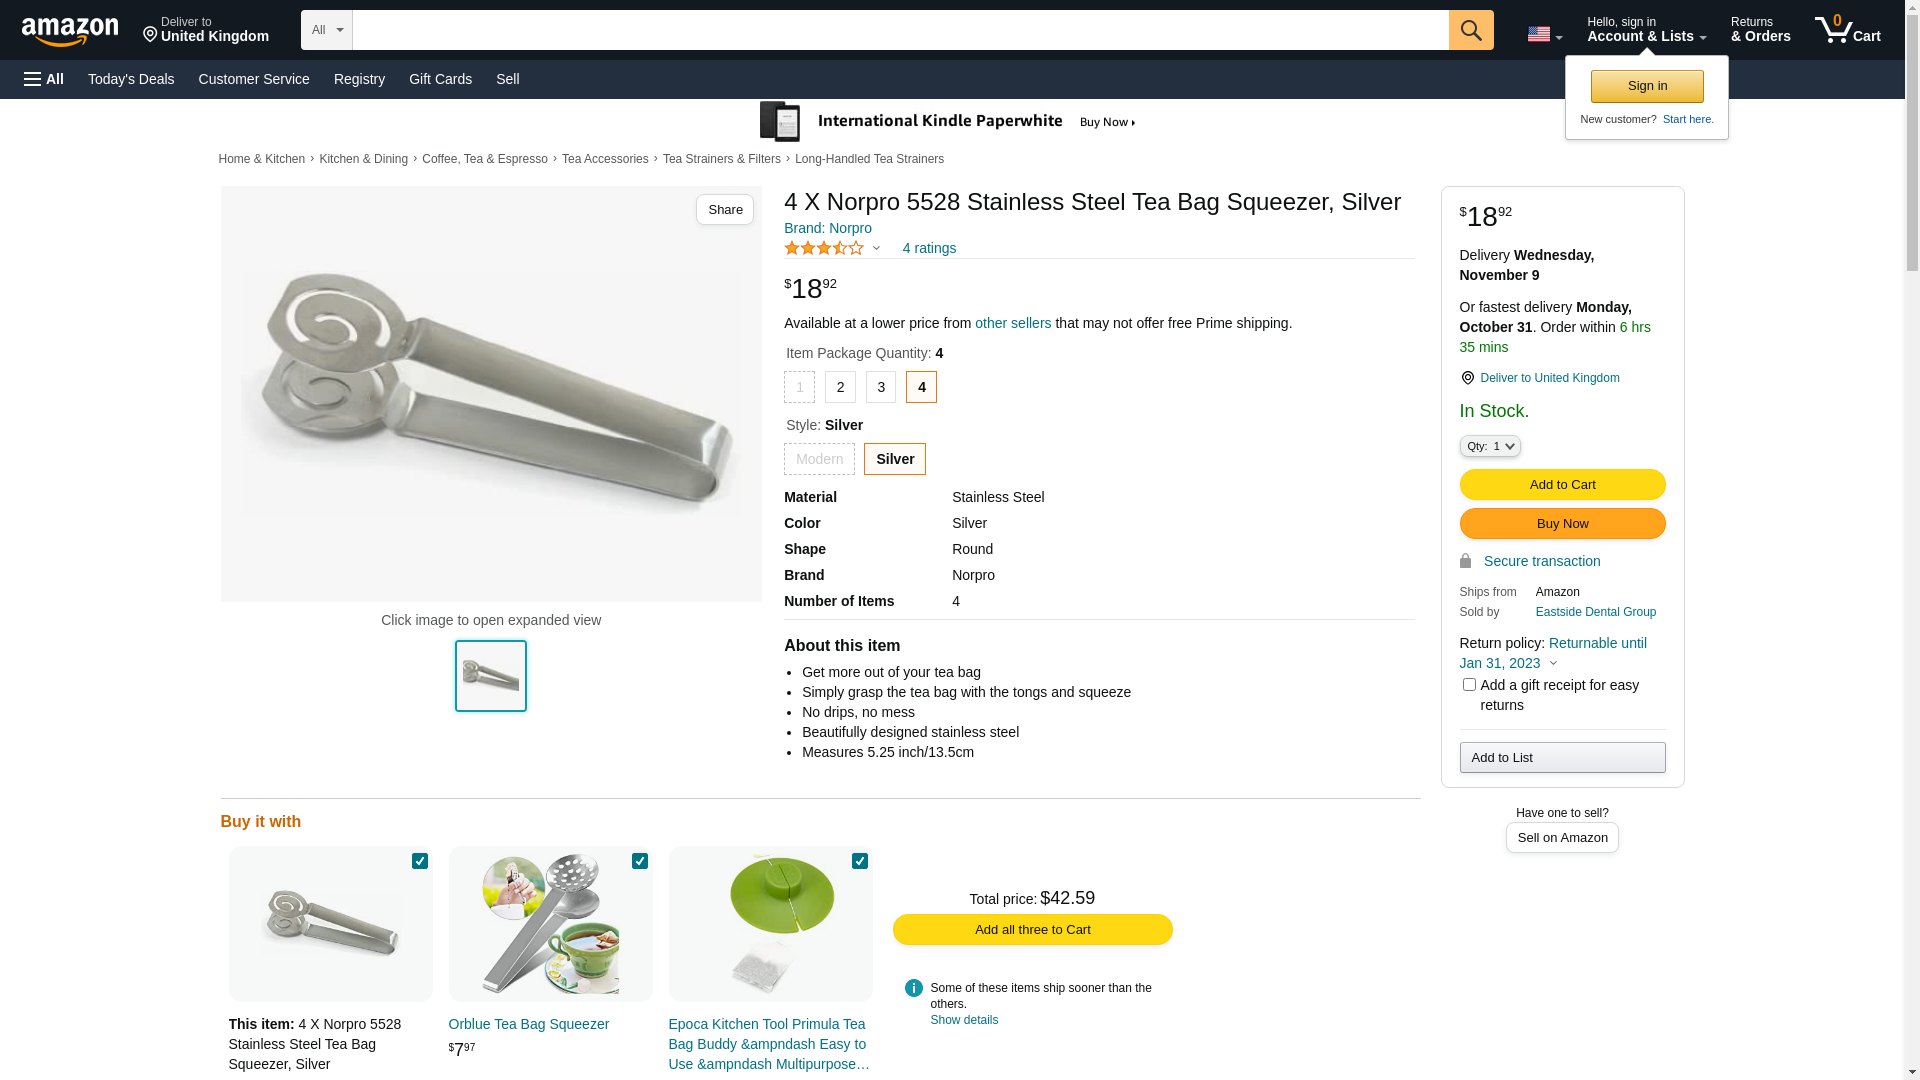
Task: Open the Qty quantity dropdown
Action: (1489, 446)
